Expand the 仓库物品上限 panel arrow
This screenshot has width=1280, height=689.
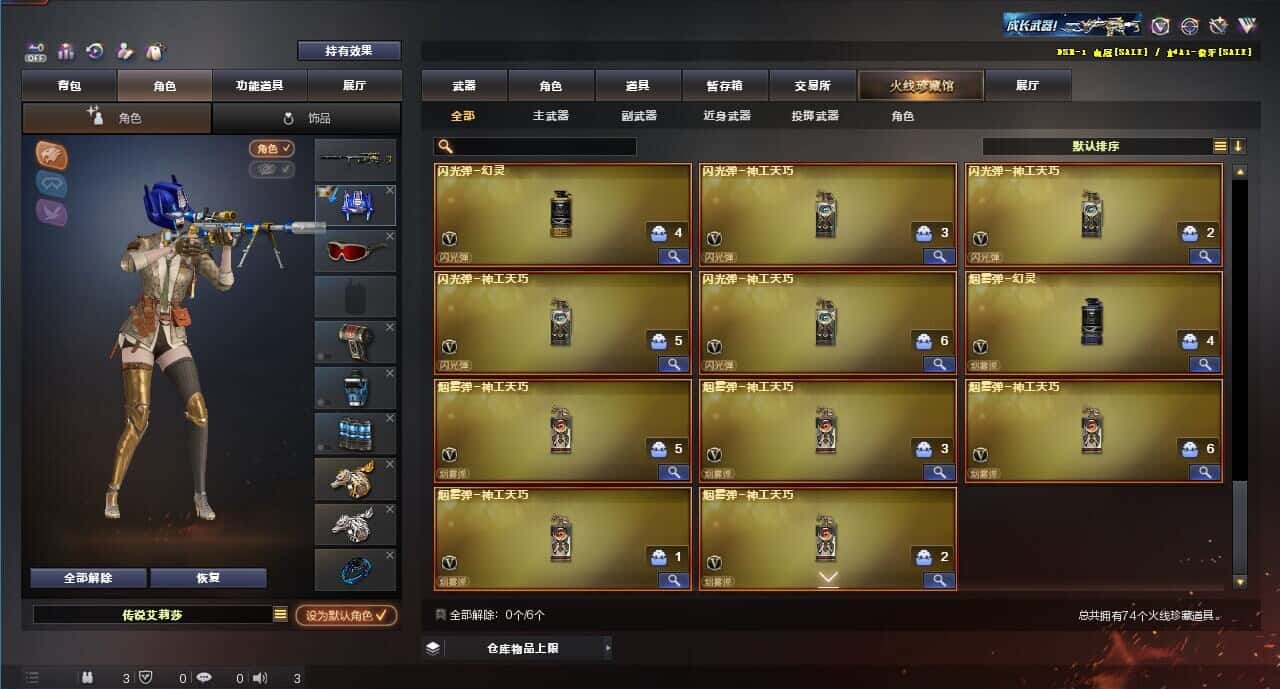607,648
